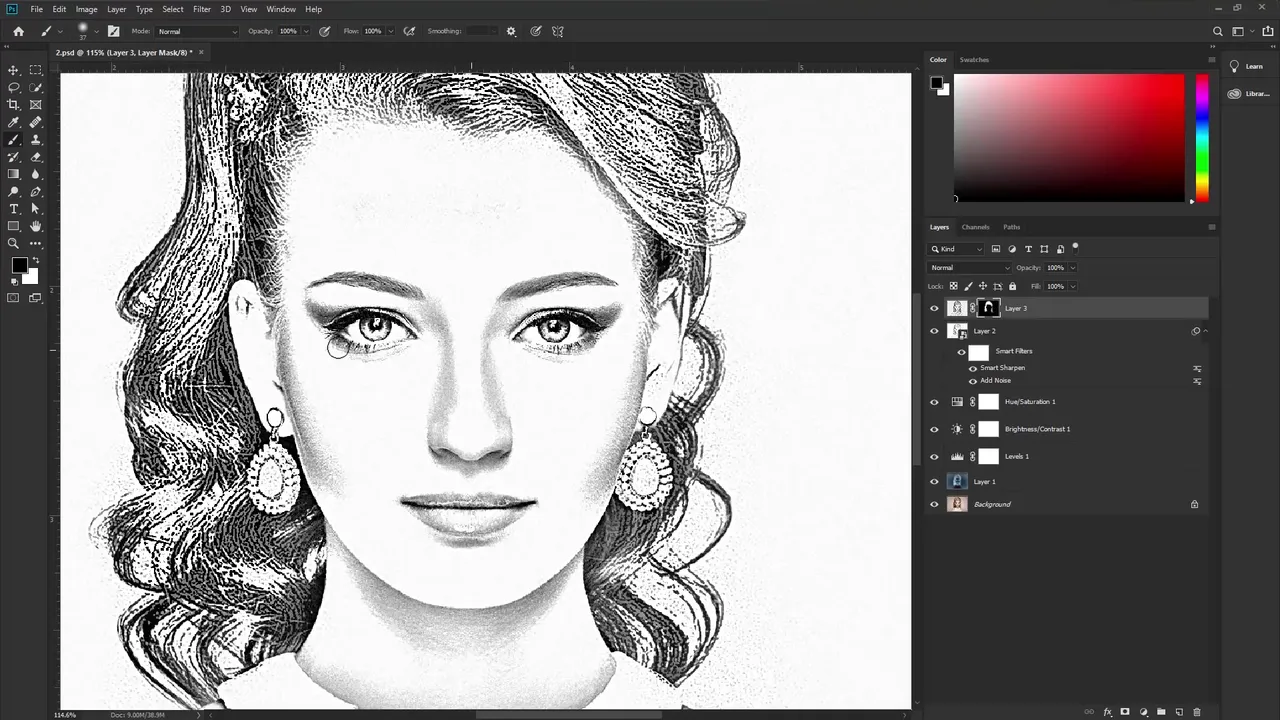The width and height of the screenshot is (1280, 720).
Task: Select the Hand tool
Action: (x=36, y=226)
